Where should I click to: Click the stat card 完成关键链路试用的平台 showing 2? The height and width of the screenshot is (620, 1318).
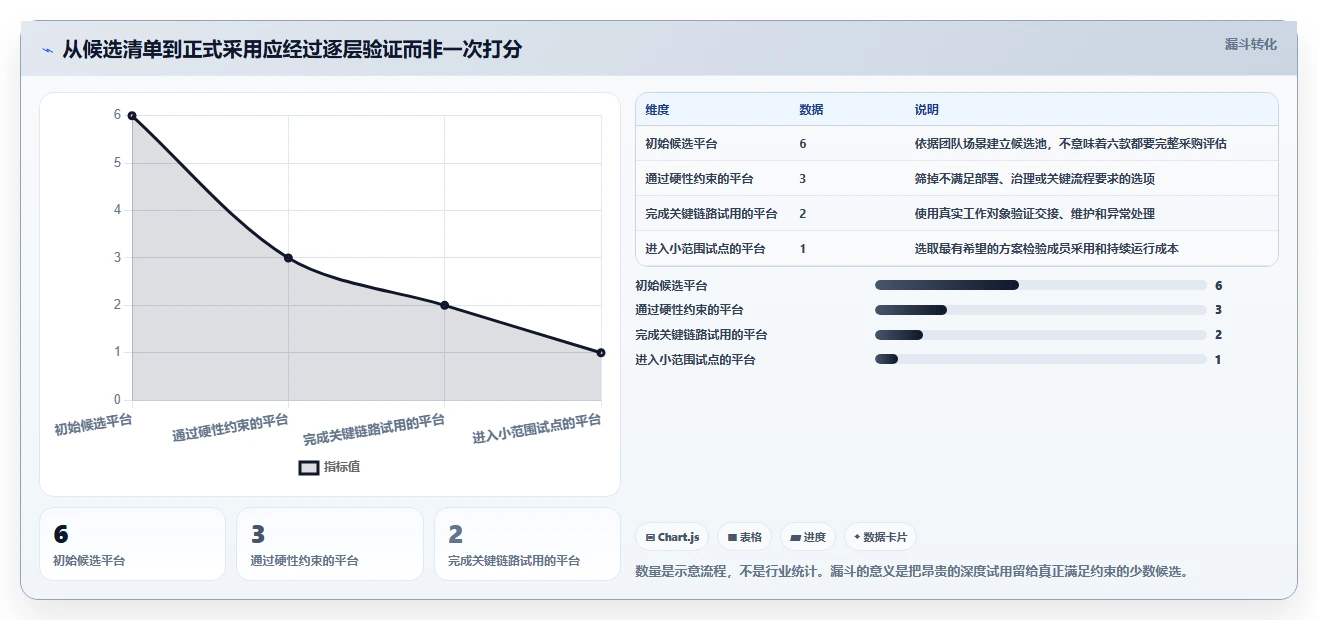coord(527,544)
